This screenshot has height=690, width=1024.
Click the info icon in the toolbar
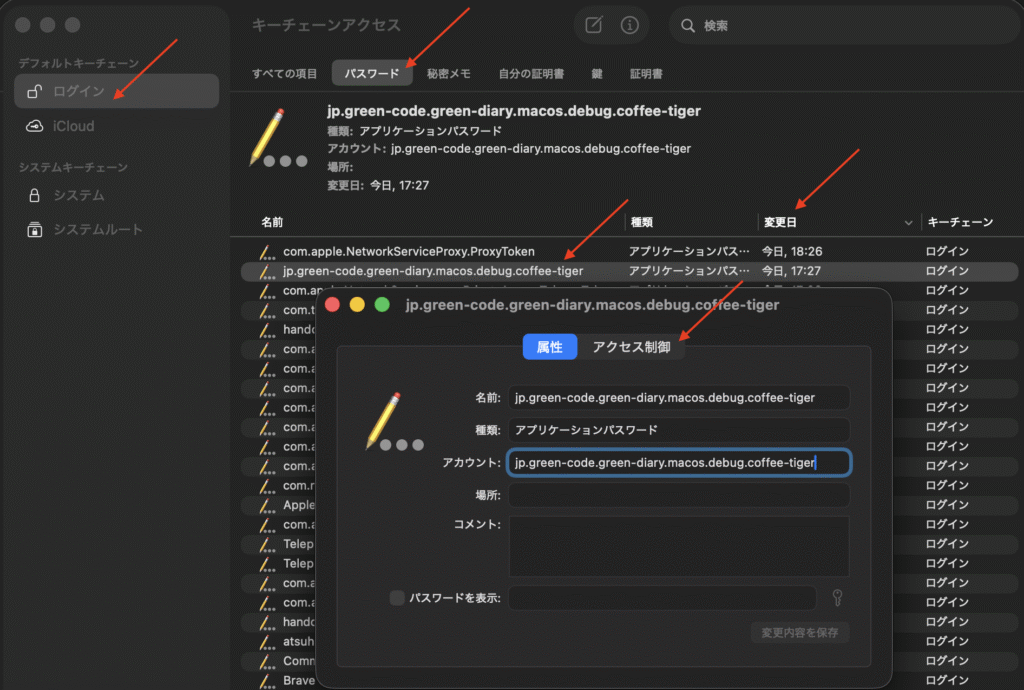click(629, 26)
